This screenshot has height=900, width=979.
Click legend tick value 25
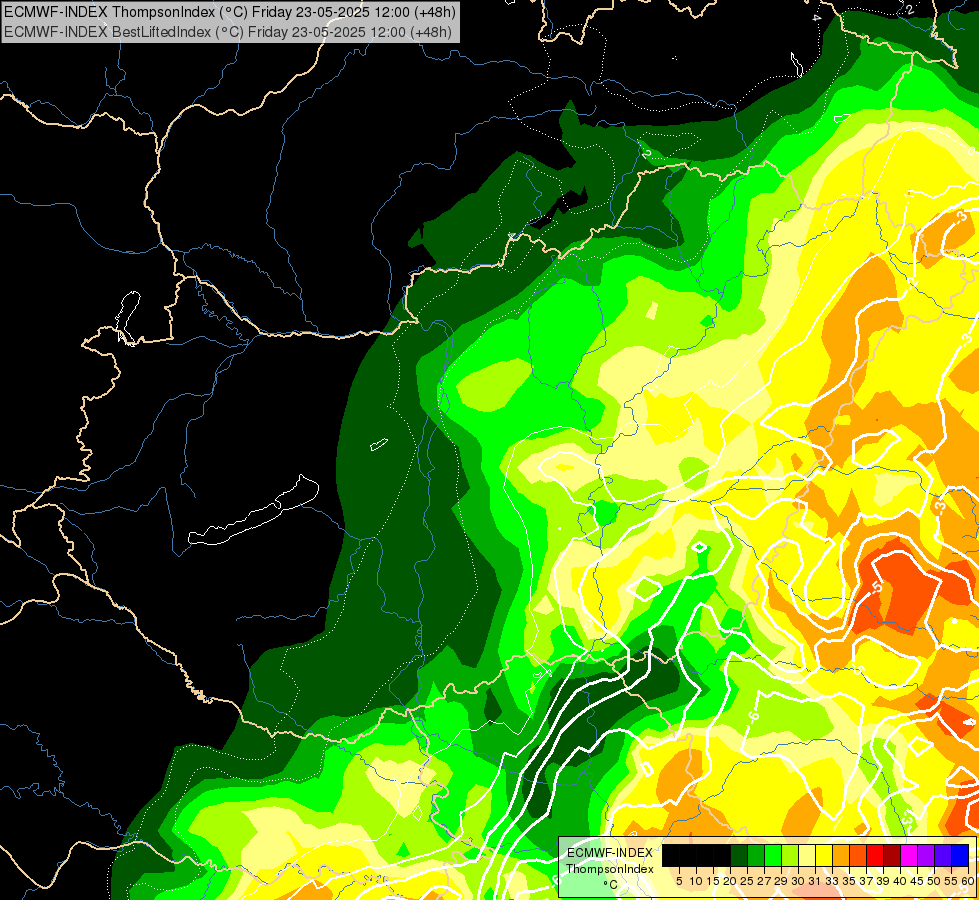pyautogui.click(x=747, y=881)
